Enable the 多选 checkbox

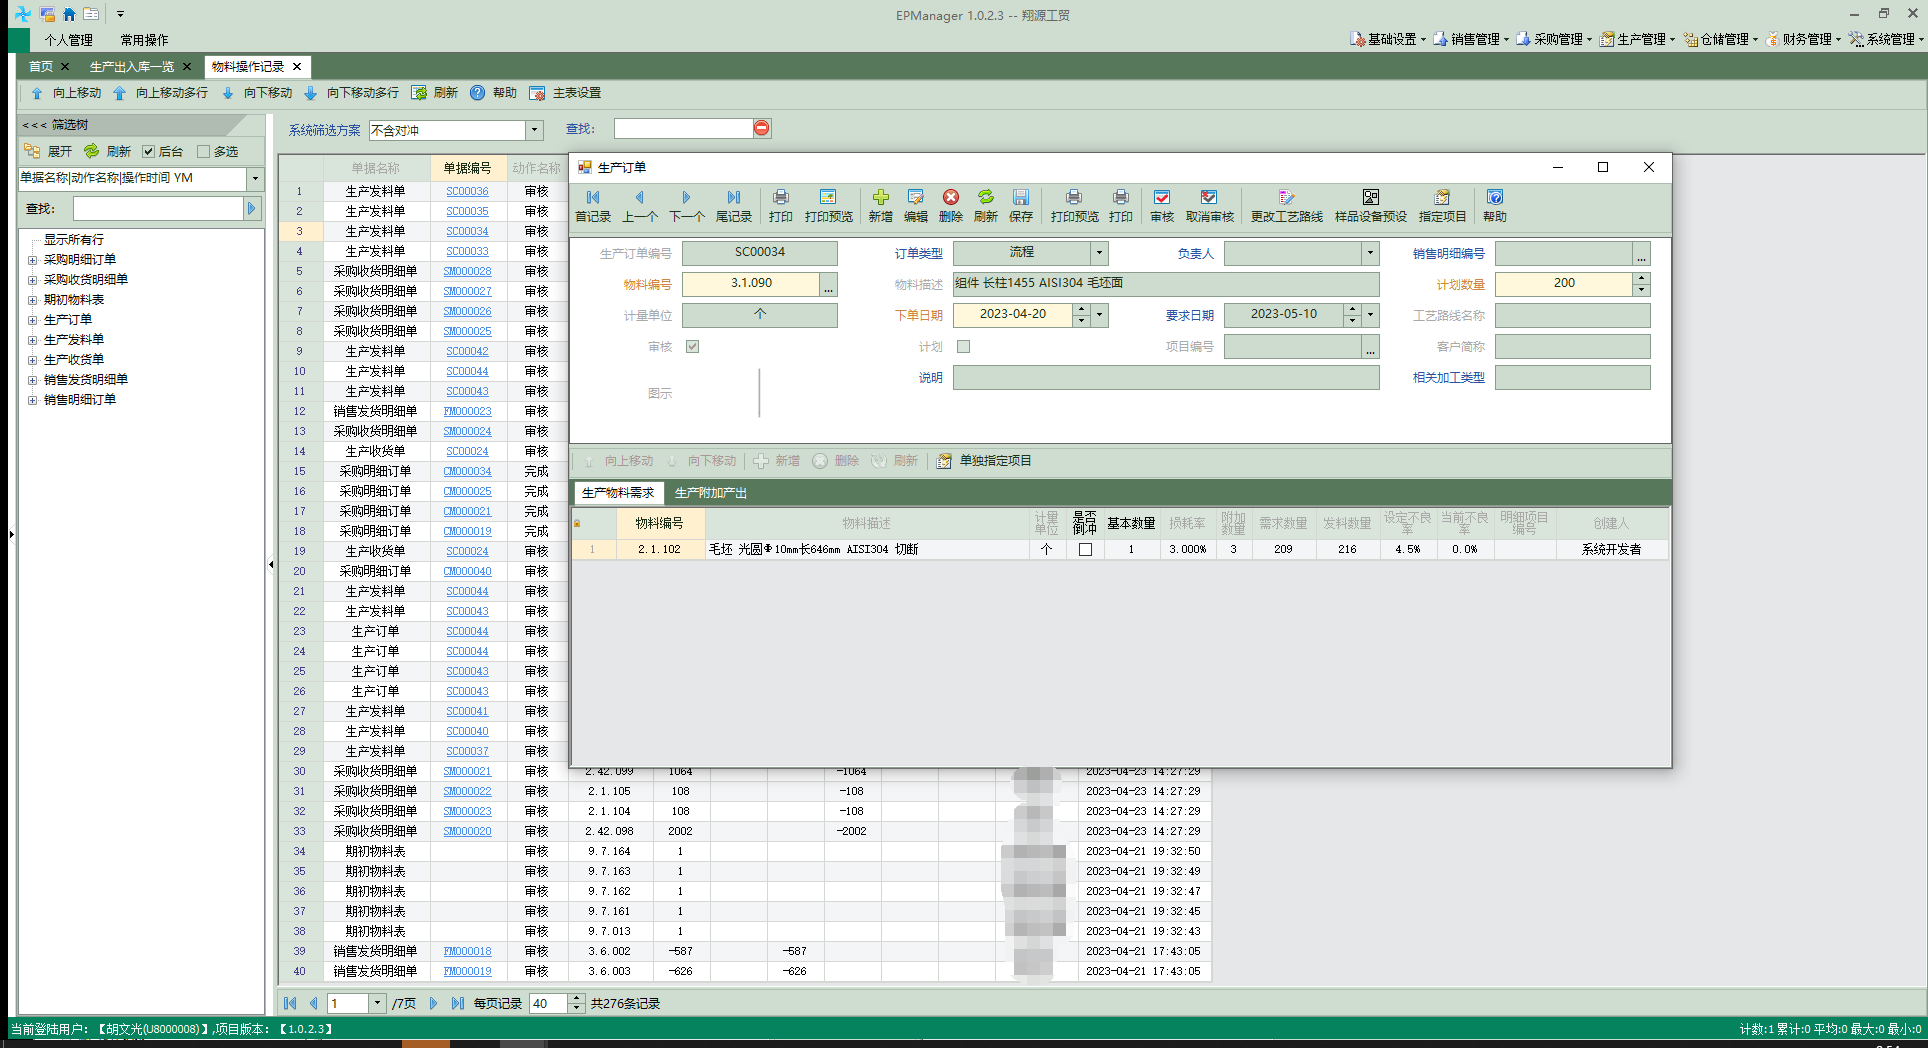pos(203,152)
